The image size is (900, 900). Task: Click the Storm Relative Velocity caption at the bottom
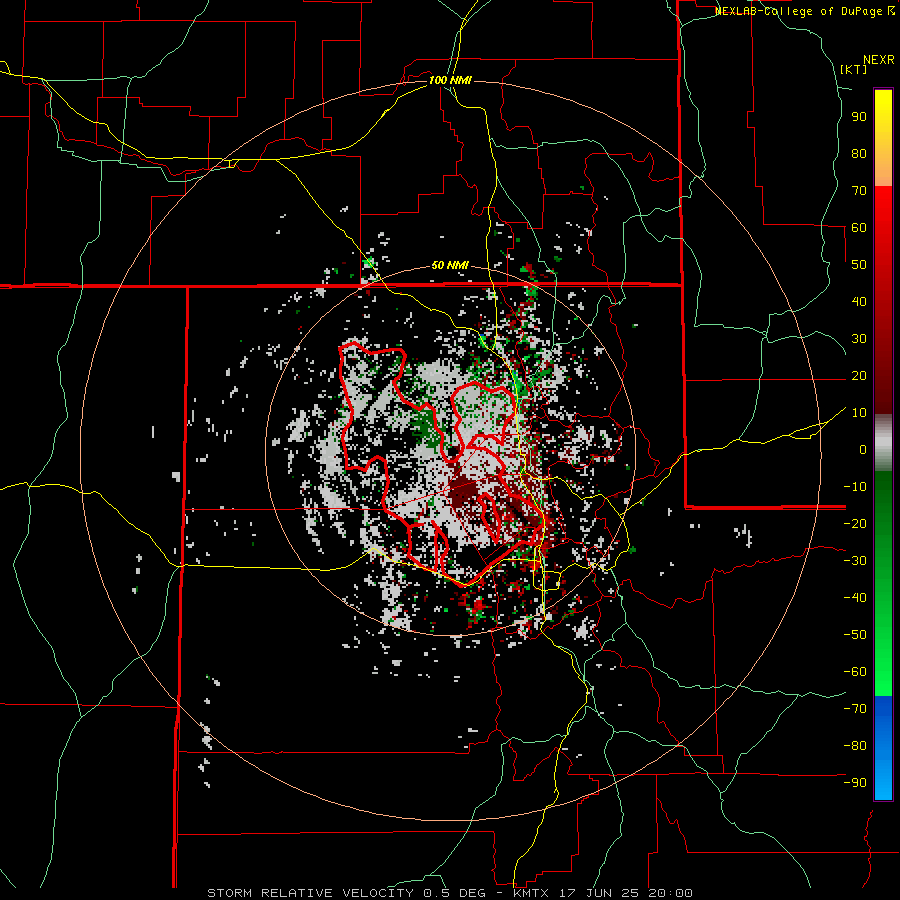click(449, 893)
